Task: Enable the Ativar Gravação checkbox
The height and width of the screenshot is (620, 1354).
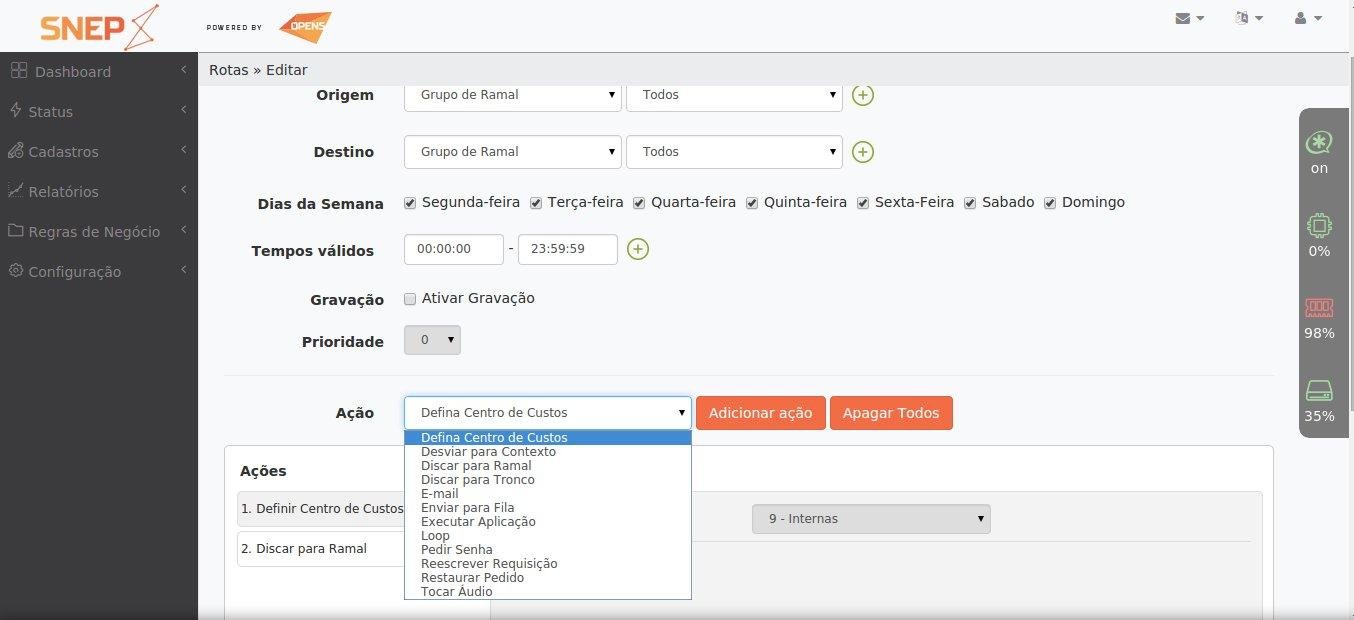Action: [409, 298]
